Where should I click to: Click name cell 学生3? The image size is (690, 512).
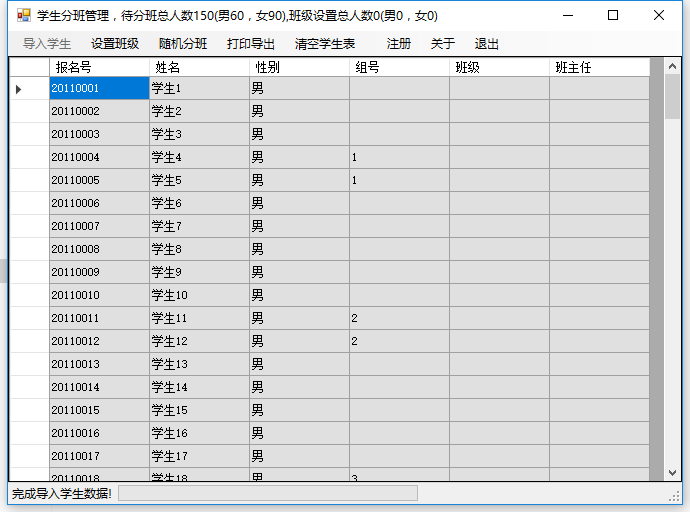coord(199,134)
